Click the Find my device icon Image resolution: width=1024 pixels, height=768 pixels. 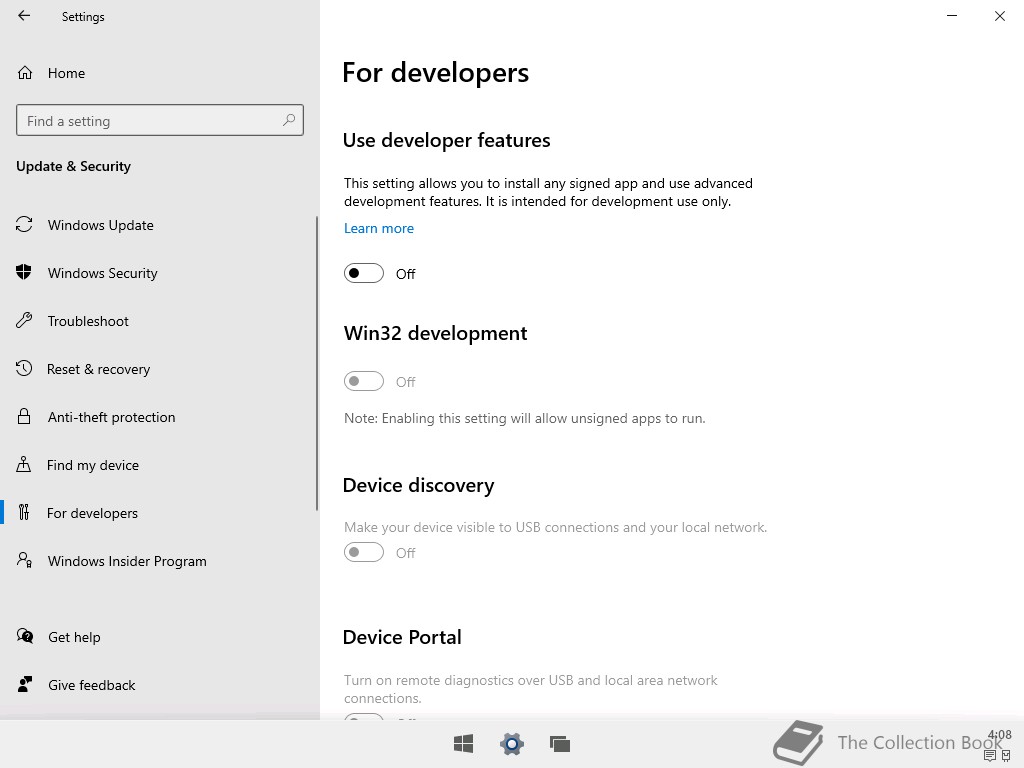click(24, 464)
